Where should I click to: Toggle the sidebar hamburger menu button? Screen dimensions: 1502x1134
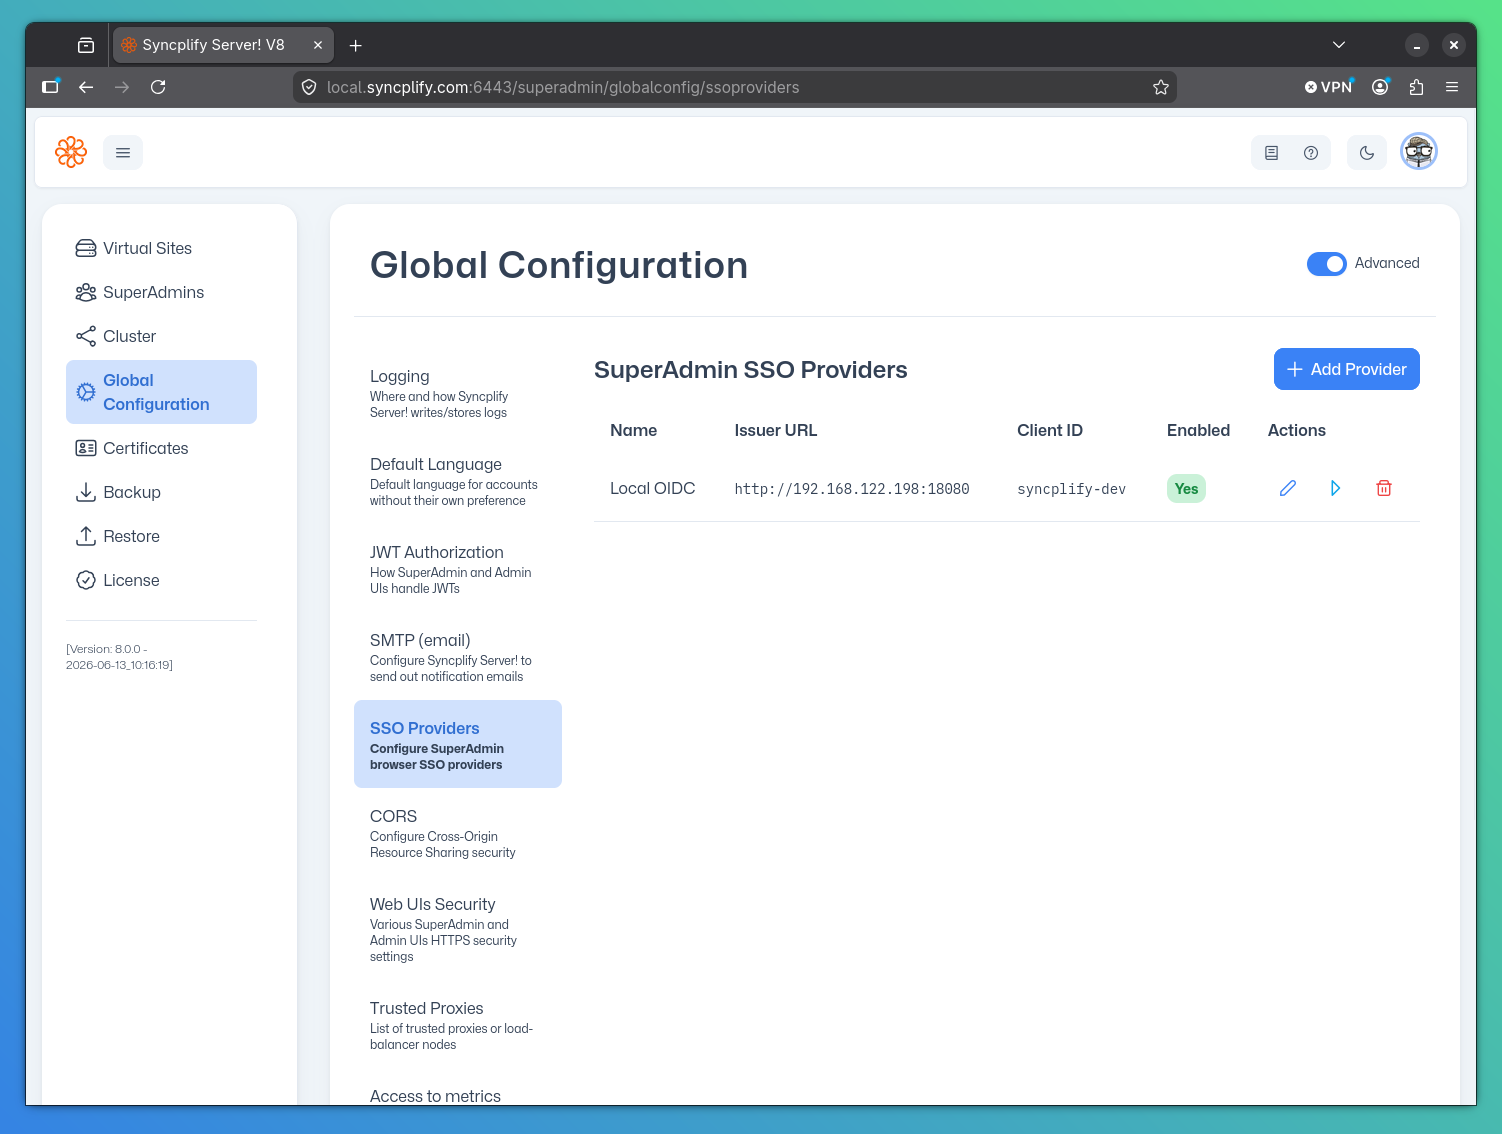point(123,153)
